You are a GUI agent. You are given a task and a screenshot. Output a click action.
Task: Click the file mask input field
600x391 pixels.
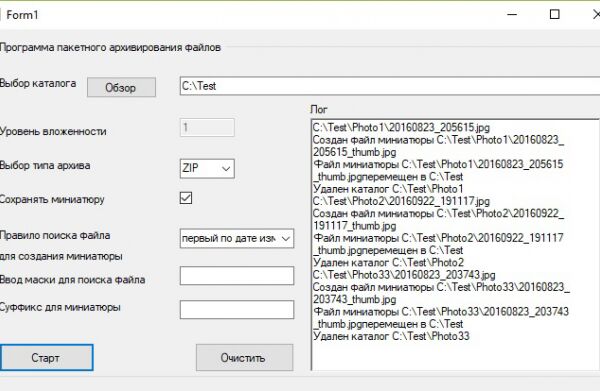tap(237, 275)
